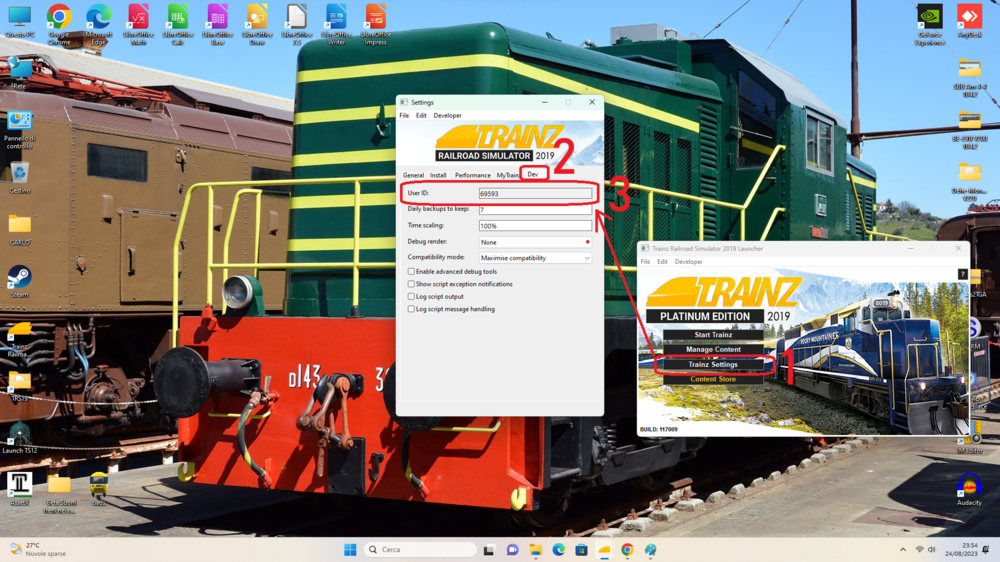Click the Cerca taskbar search box
This screenshot has width=1000, height=562.
coord(420,549)
